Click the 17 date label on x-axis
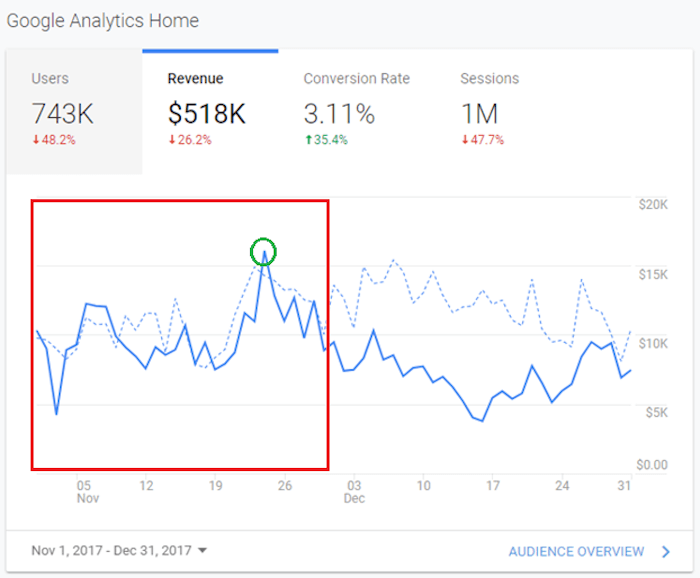The width and height of the screenshot is (700, 578). pos(493,486)
